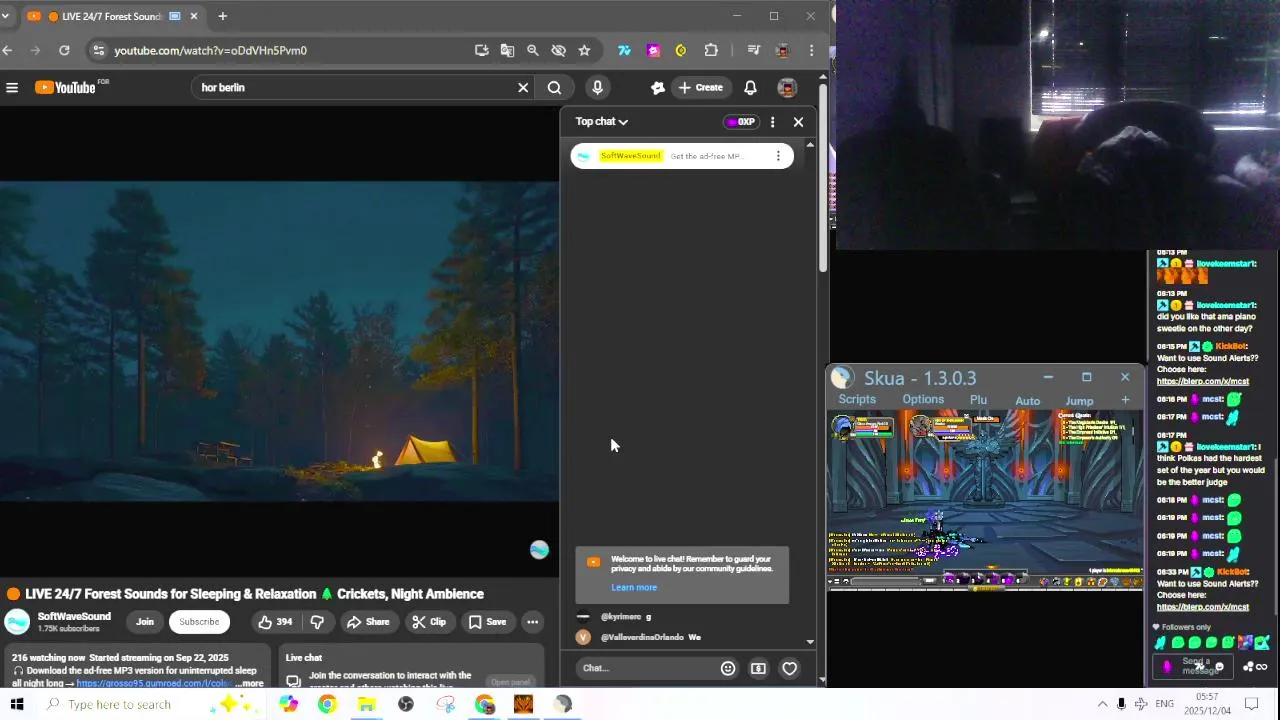Select the LIVE 24/7 Forest Sounds tab
This screenshot has width=1280, height=720.
(x=113, y=16)
